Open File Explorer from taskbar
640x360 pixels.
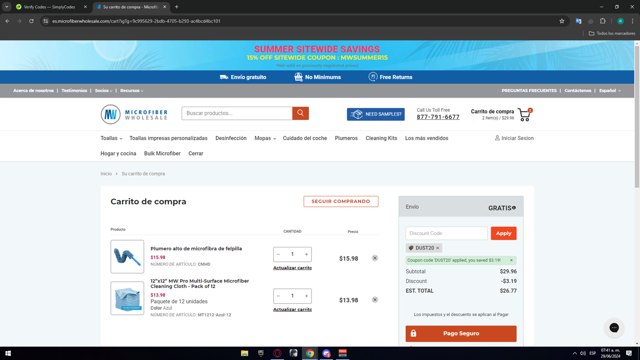tap(244, 353)
